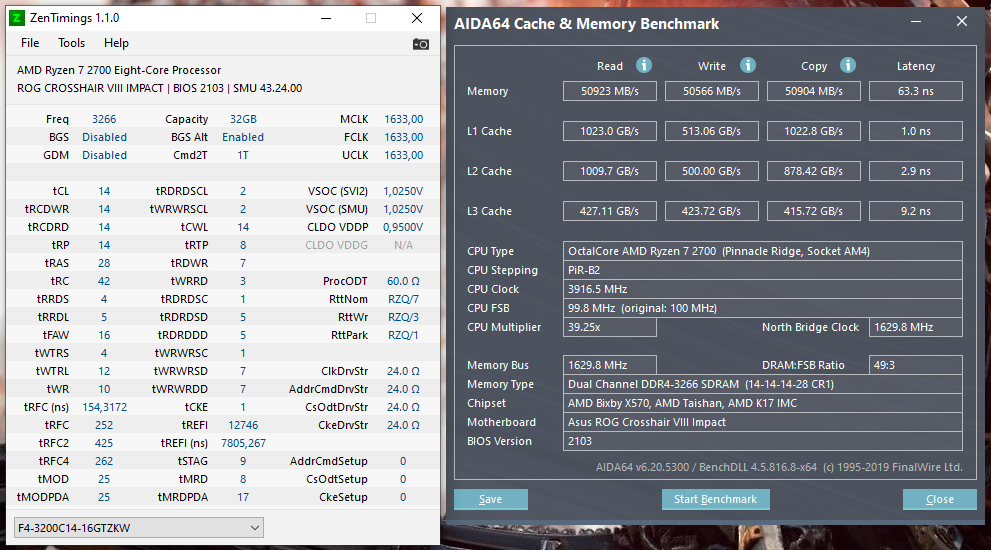This screenshot has width=991, height=550.
Task: Click the Save button in AIDA64
Action: 490,499
